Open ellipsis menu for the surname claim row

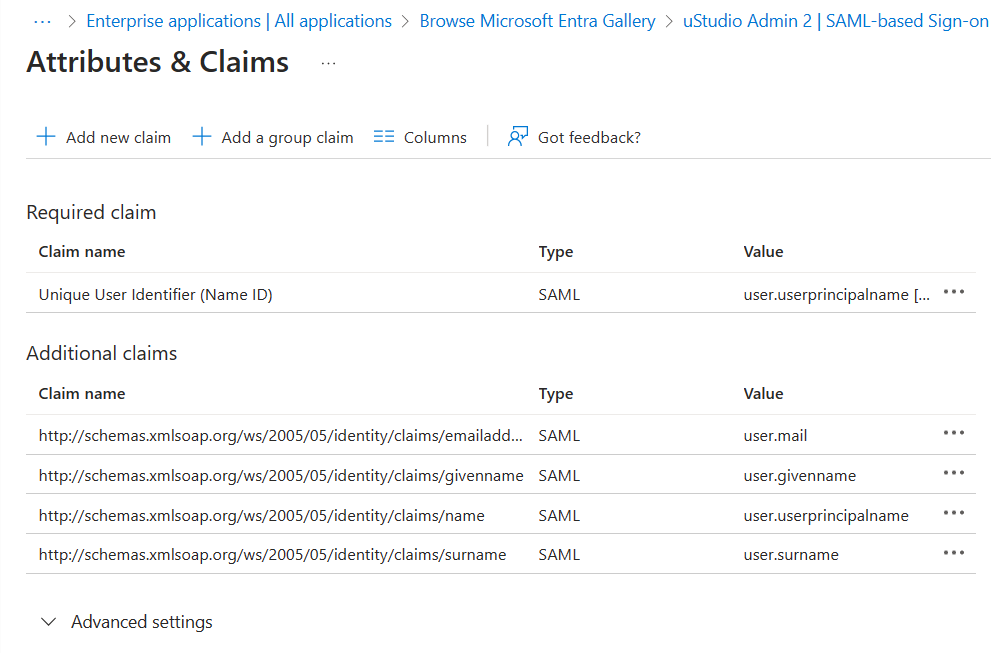coord(953,553)
